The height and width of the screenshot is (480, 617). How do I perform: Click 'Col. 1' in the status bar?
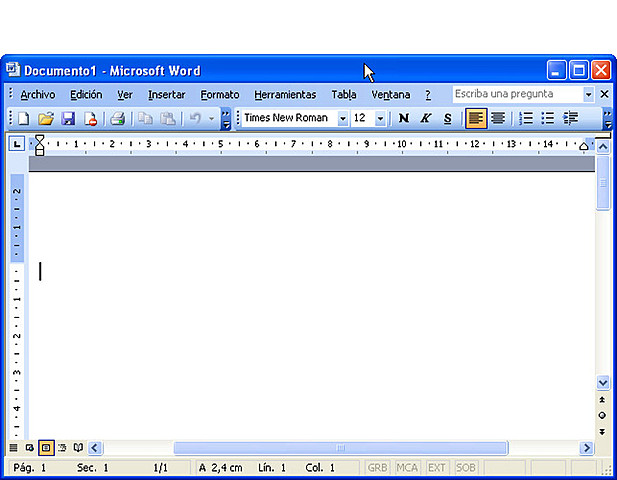coord(320,468)
